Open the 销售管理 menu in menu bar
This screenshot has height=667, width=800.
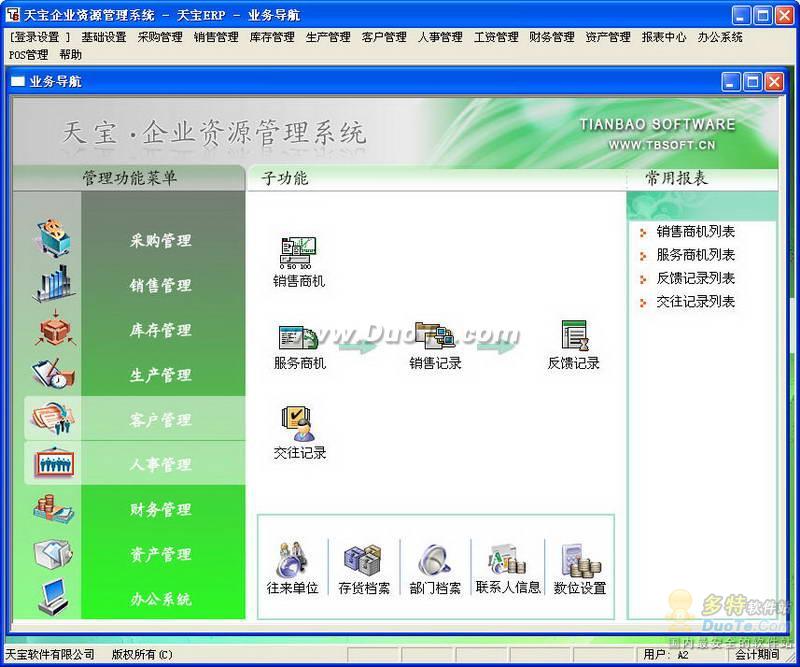coord(216,37)
